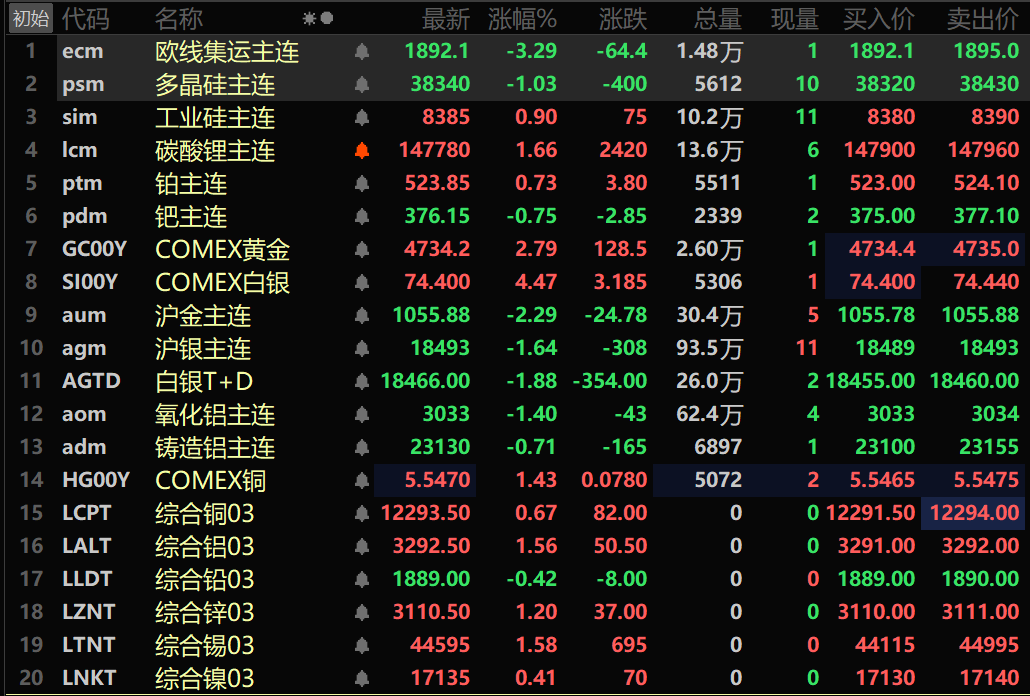Click the code agm

(84, 349)
